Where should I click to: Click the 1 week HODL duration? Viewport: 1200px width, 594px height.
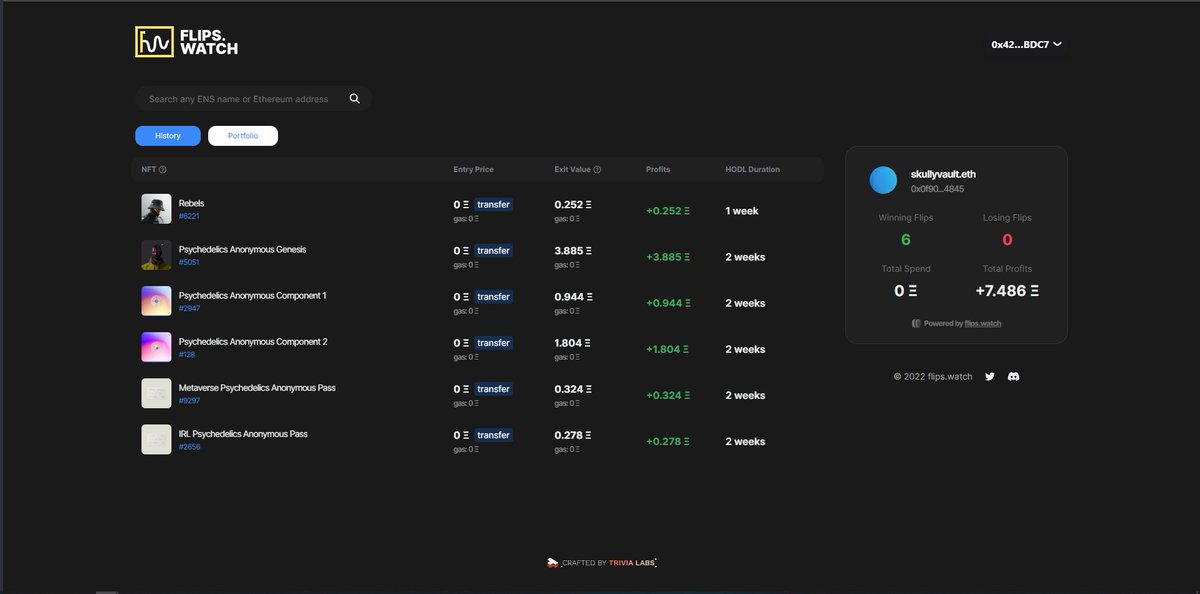(742, 211)
